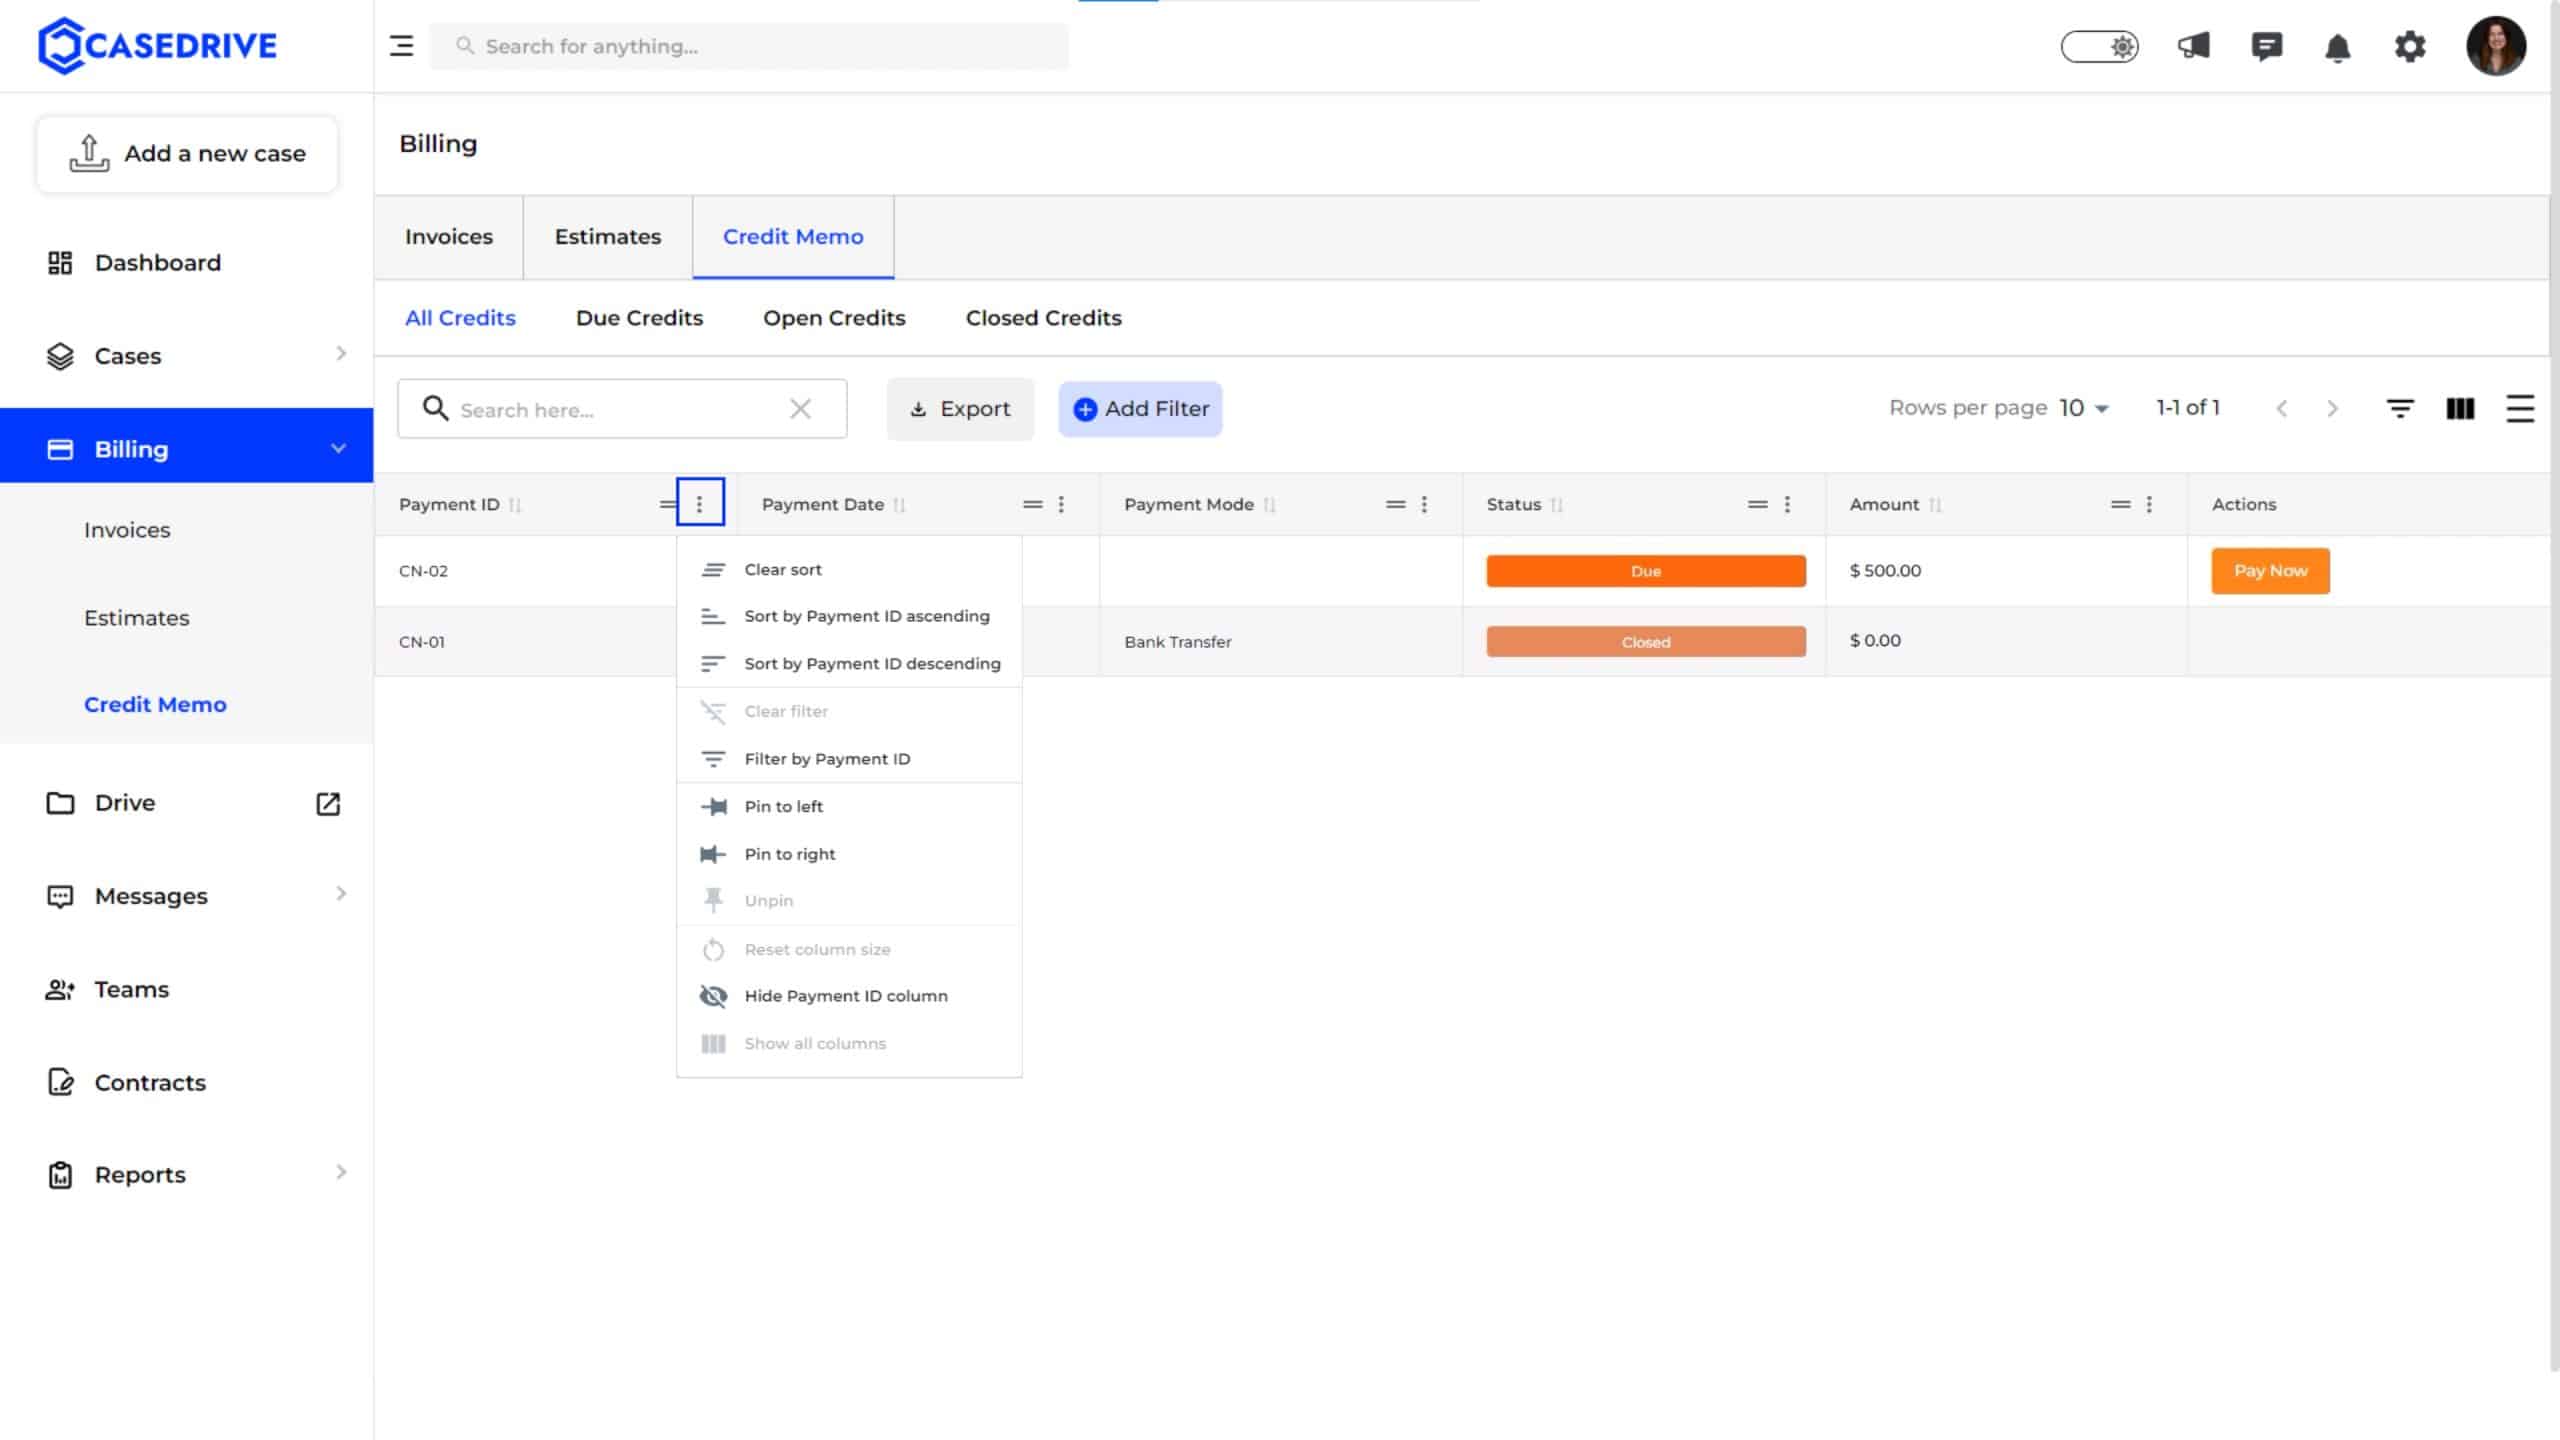Show Open Credits sub-tab

click(834, 318)
